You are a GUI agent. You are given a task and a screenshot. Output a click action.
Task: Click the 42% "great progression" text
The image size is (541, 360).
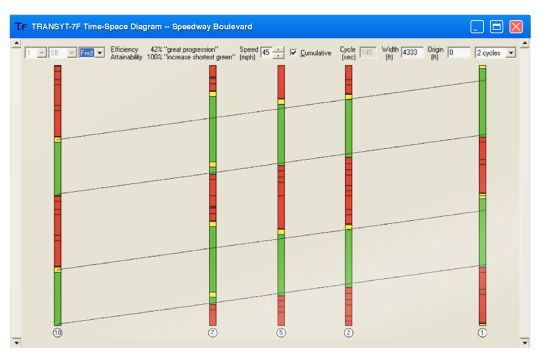tap(184, 49)
